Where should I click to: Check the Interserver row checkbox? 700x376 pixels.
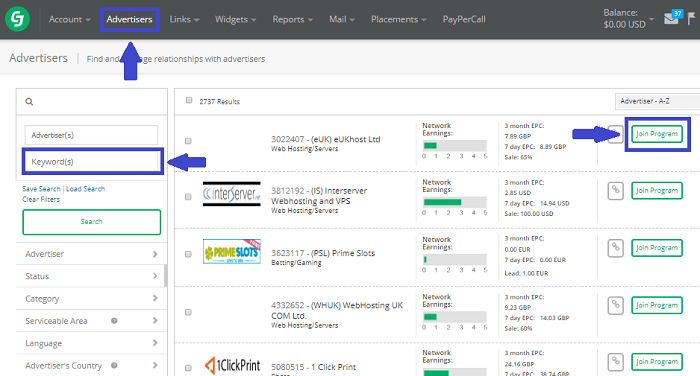[x=188, y=197]
